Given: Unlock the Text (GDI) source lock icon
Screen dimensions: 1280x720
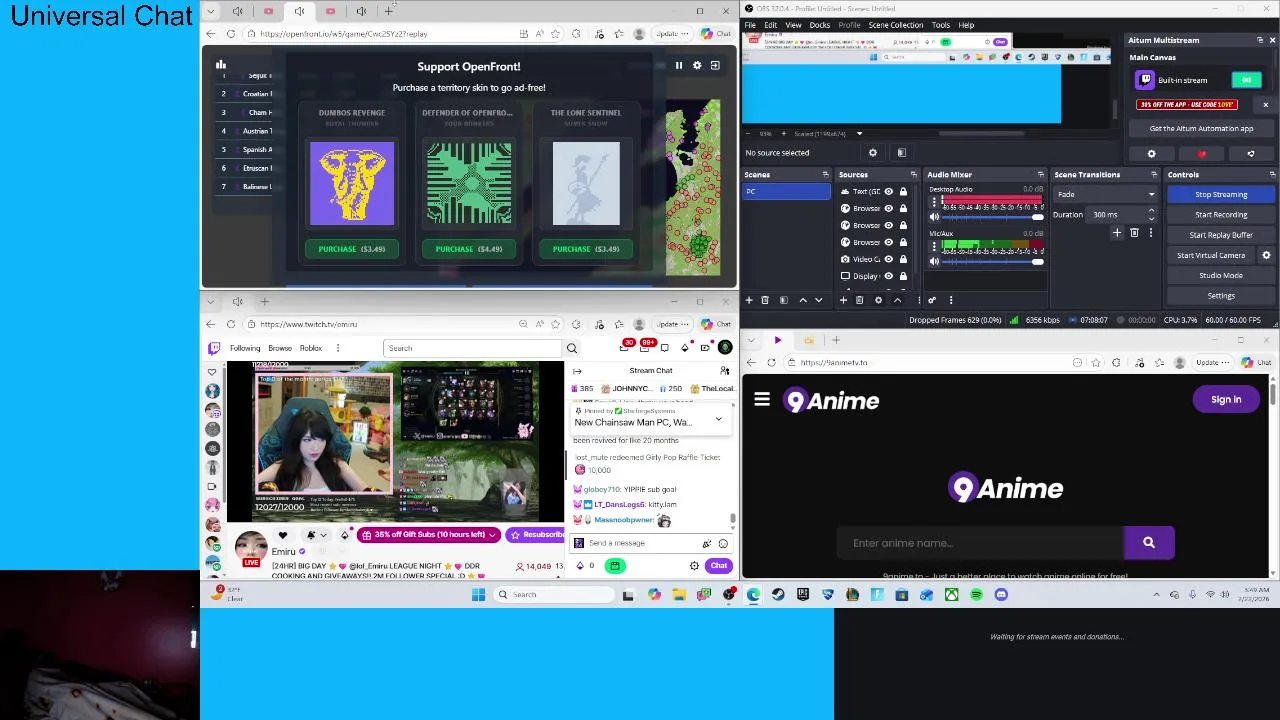Looking at the screenshot, I should (x=903, y=191).
